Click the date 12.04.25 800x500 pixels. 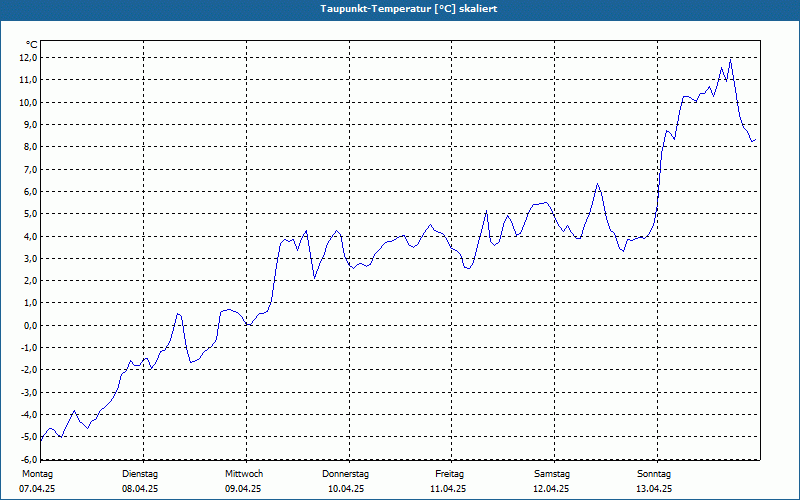(551, 489)
